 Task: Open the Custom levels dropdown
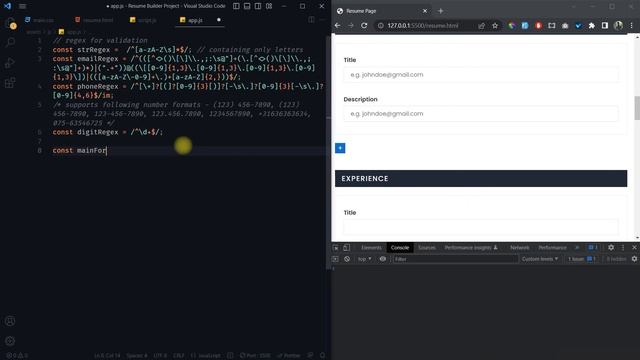tap(540, 259)
